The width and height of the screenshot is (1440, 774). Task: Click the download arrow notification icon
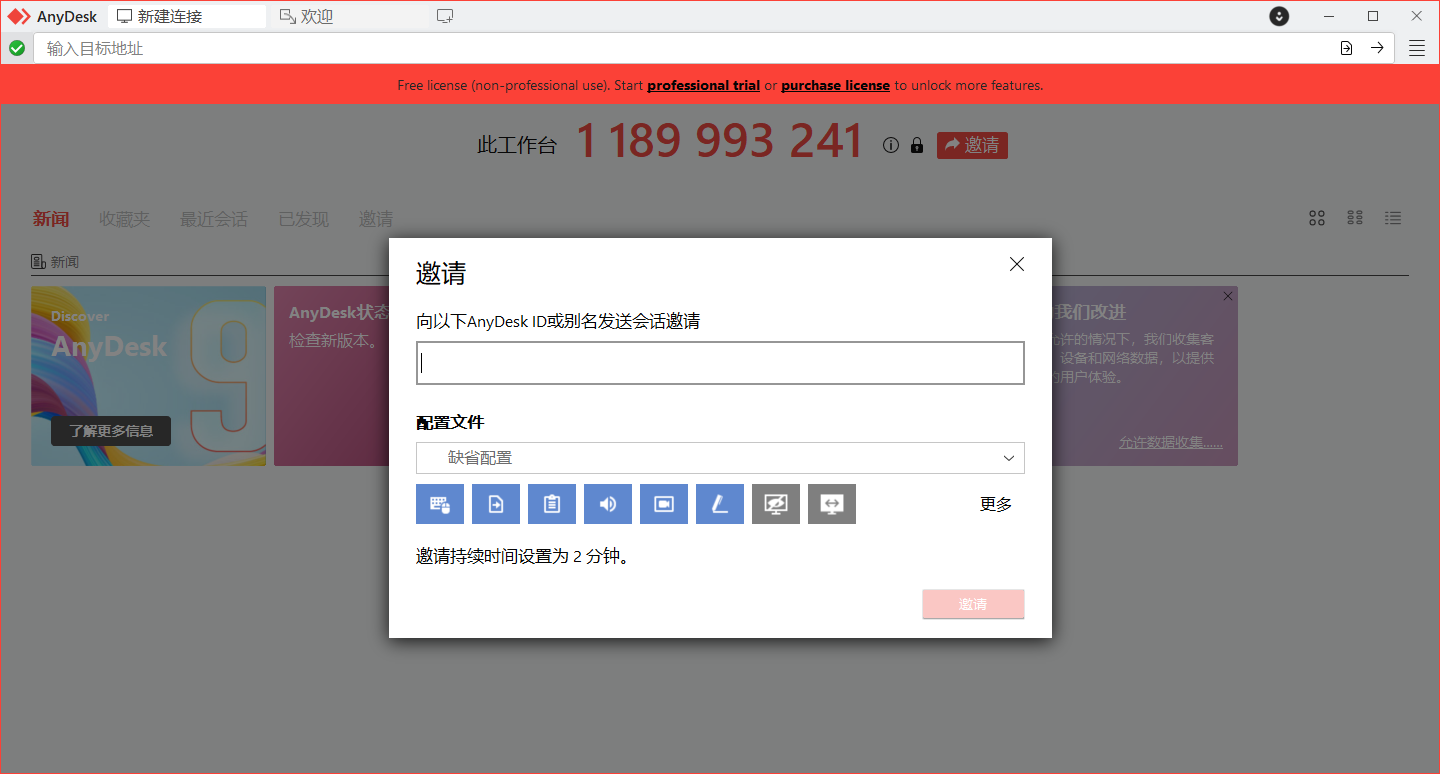1279,16
